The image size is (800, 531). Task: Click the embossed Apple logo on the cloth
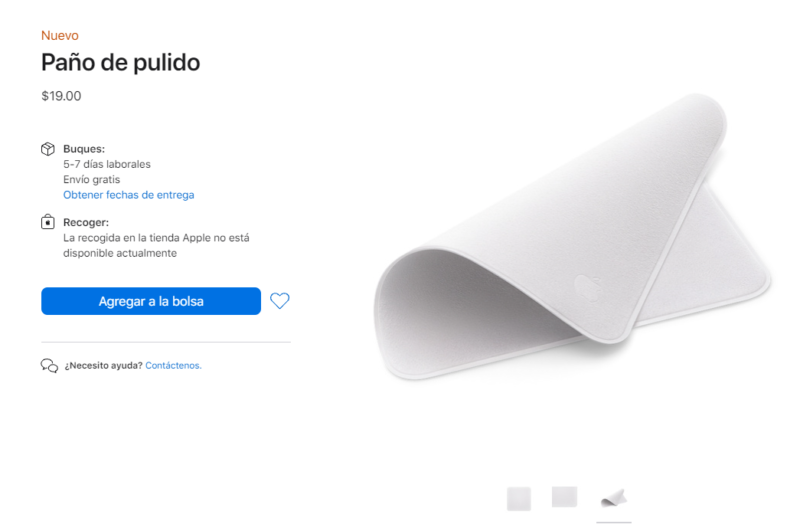[588, 288]
